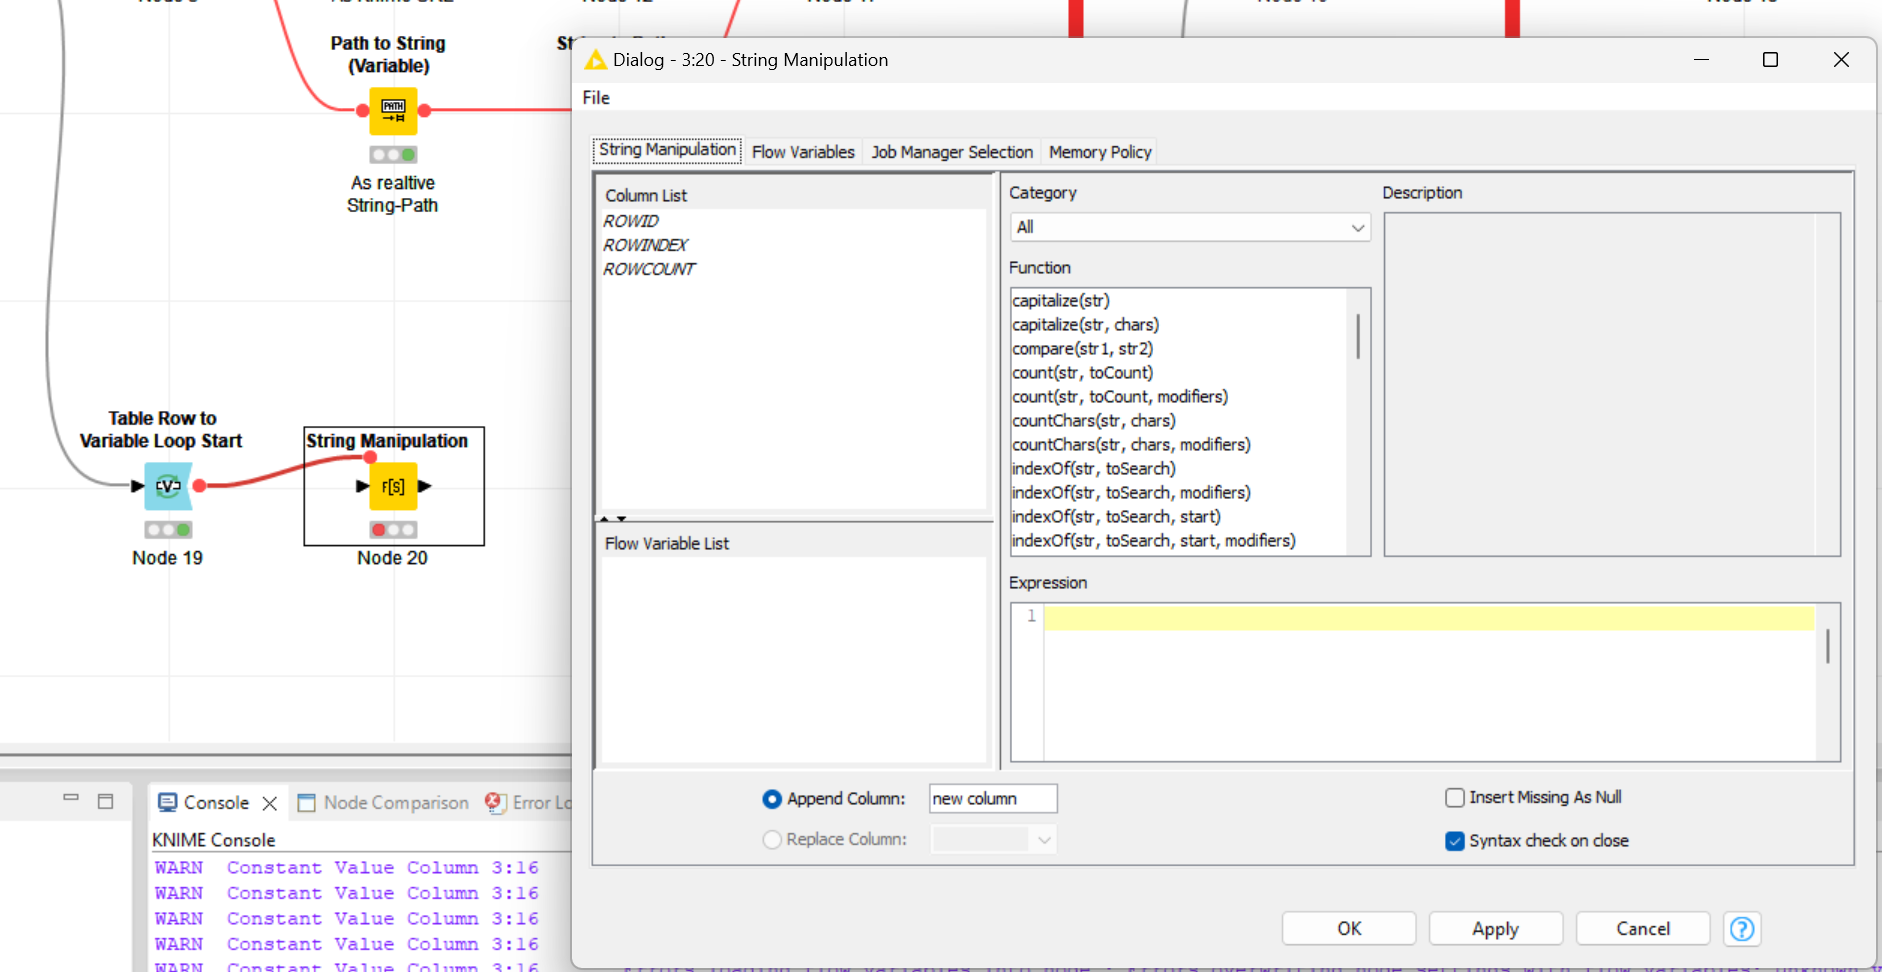The height and width of the screenshot is (972, 1882).
Task: Select ROWID in the Column List
Action: tap(630, 221)
